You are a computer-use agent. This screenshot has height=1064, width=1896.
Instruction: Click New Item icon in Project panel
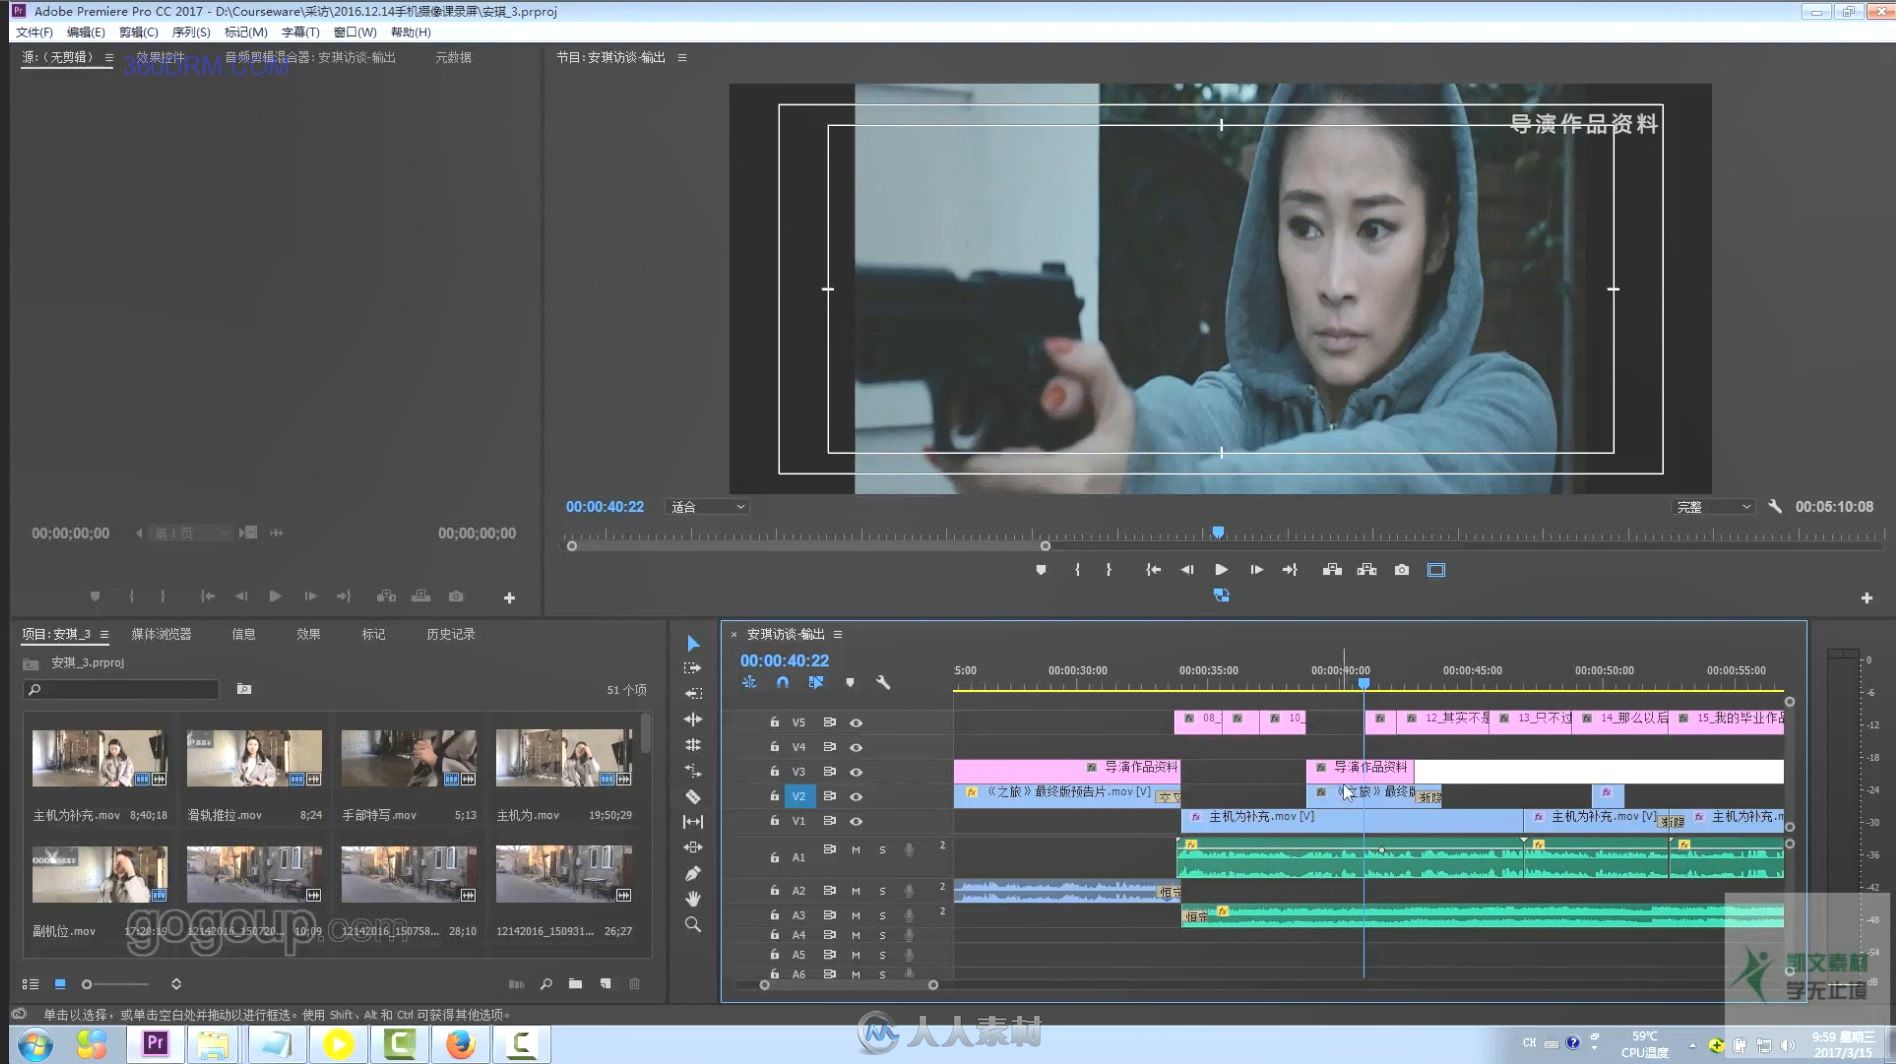605,984
